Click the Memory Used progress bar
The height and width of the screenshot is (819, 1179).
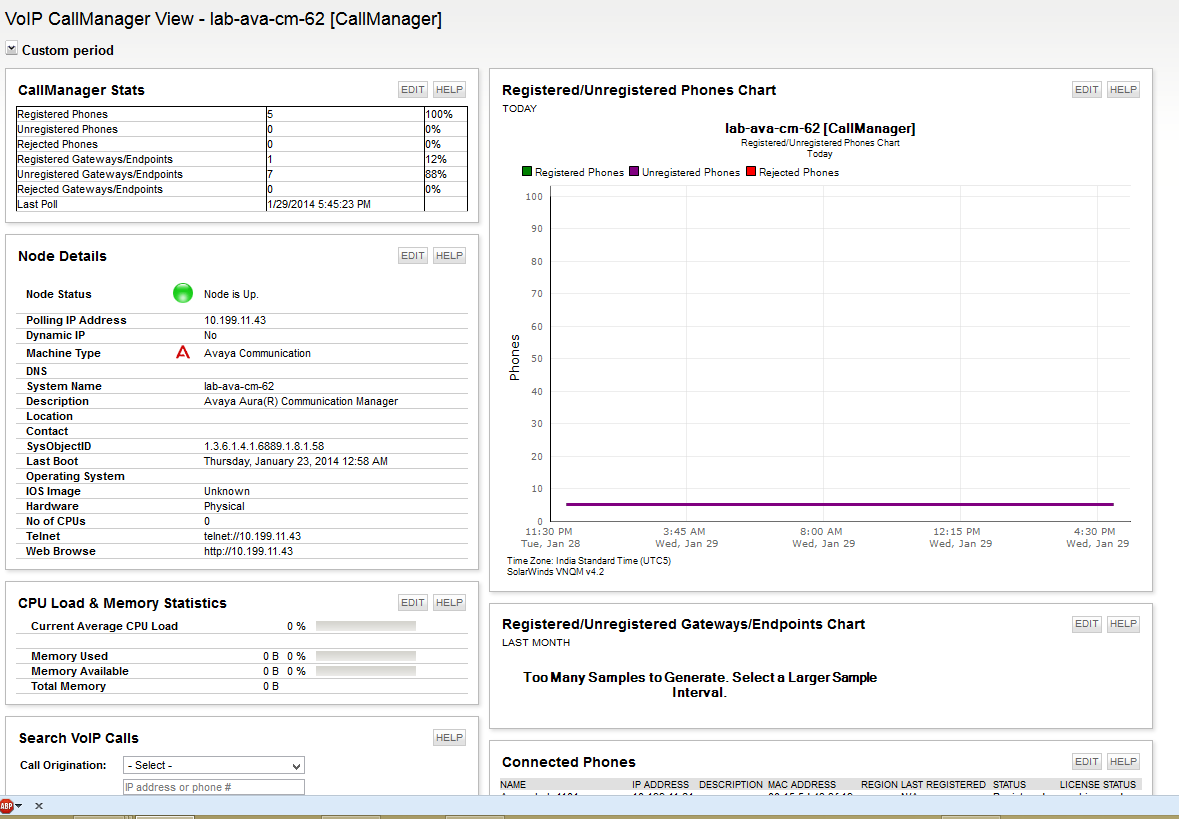tap(366, 656)
